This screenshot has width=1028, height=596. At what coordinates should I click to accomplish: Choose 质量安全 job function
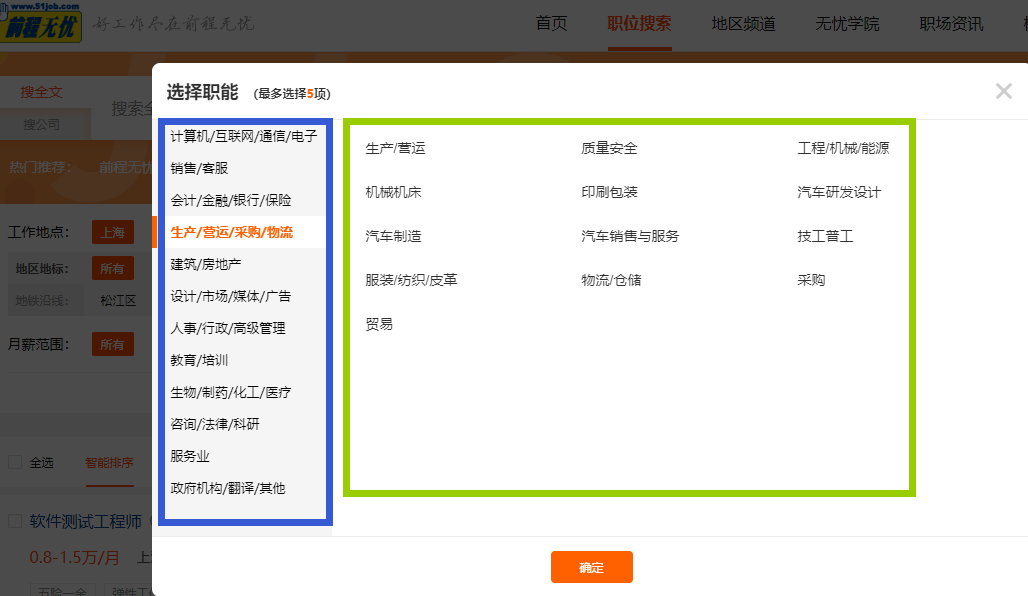609,148
